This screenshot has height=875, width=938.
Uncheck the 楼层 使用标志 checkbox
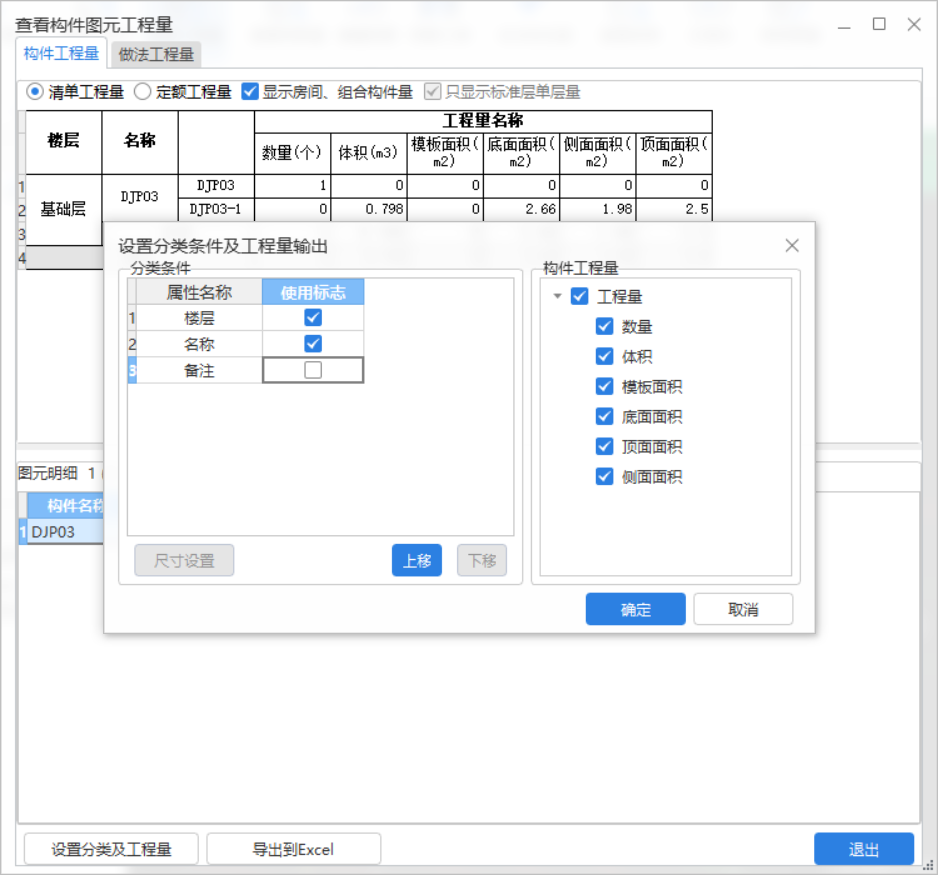313,318
